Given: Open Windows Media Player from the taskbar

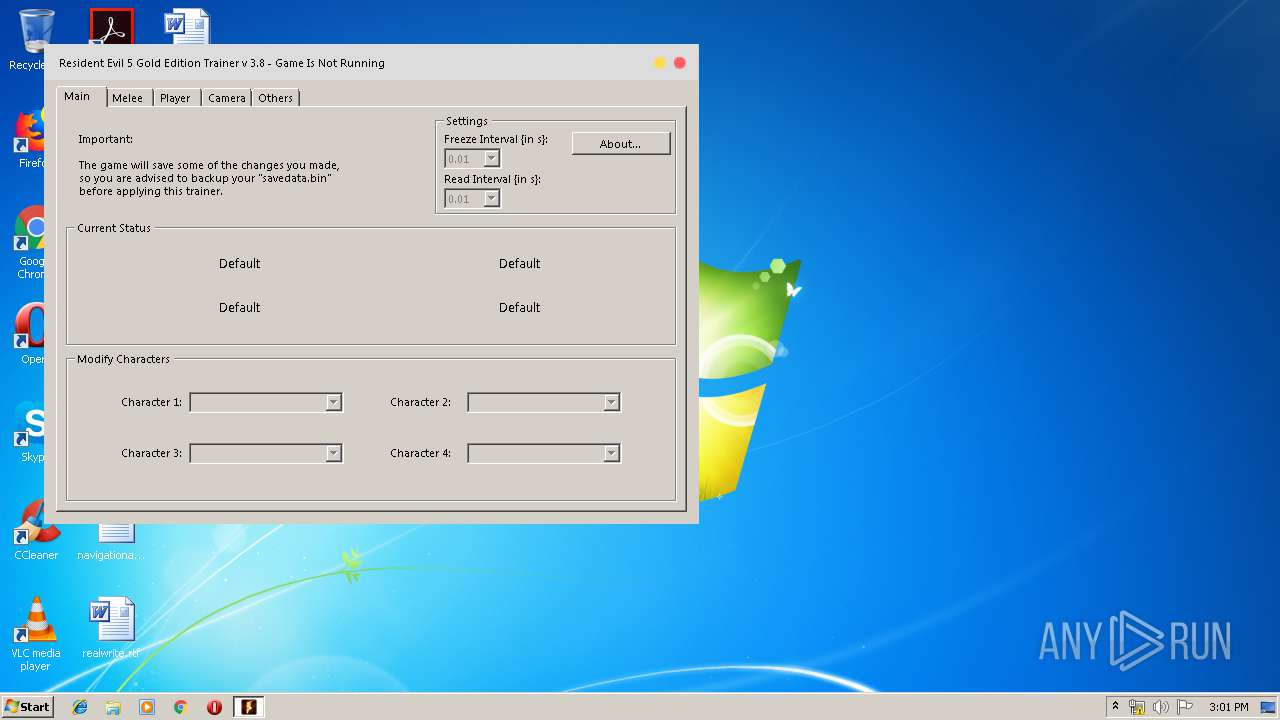Looking at the screenshot, I should 147,707.
